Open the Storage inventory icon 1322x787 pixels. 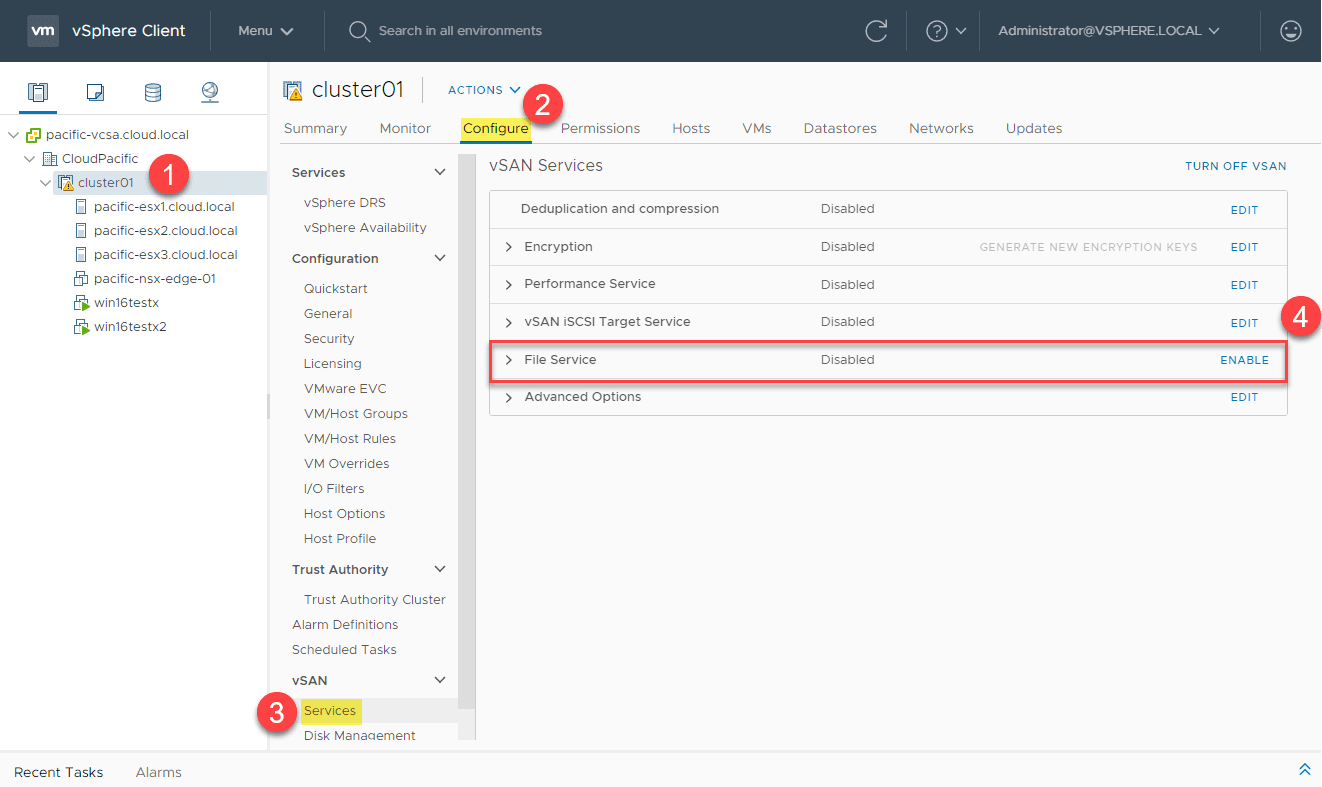pyautogui.click(x=152, y=90)
